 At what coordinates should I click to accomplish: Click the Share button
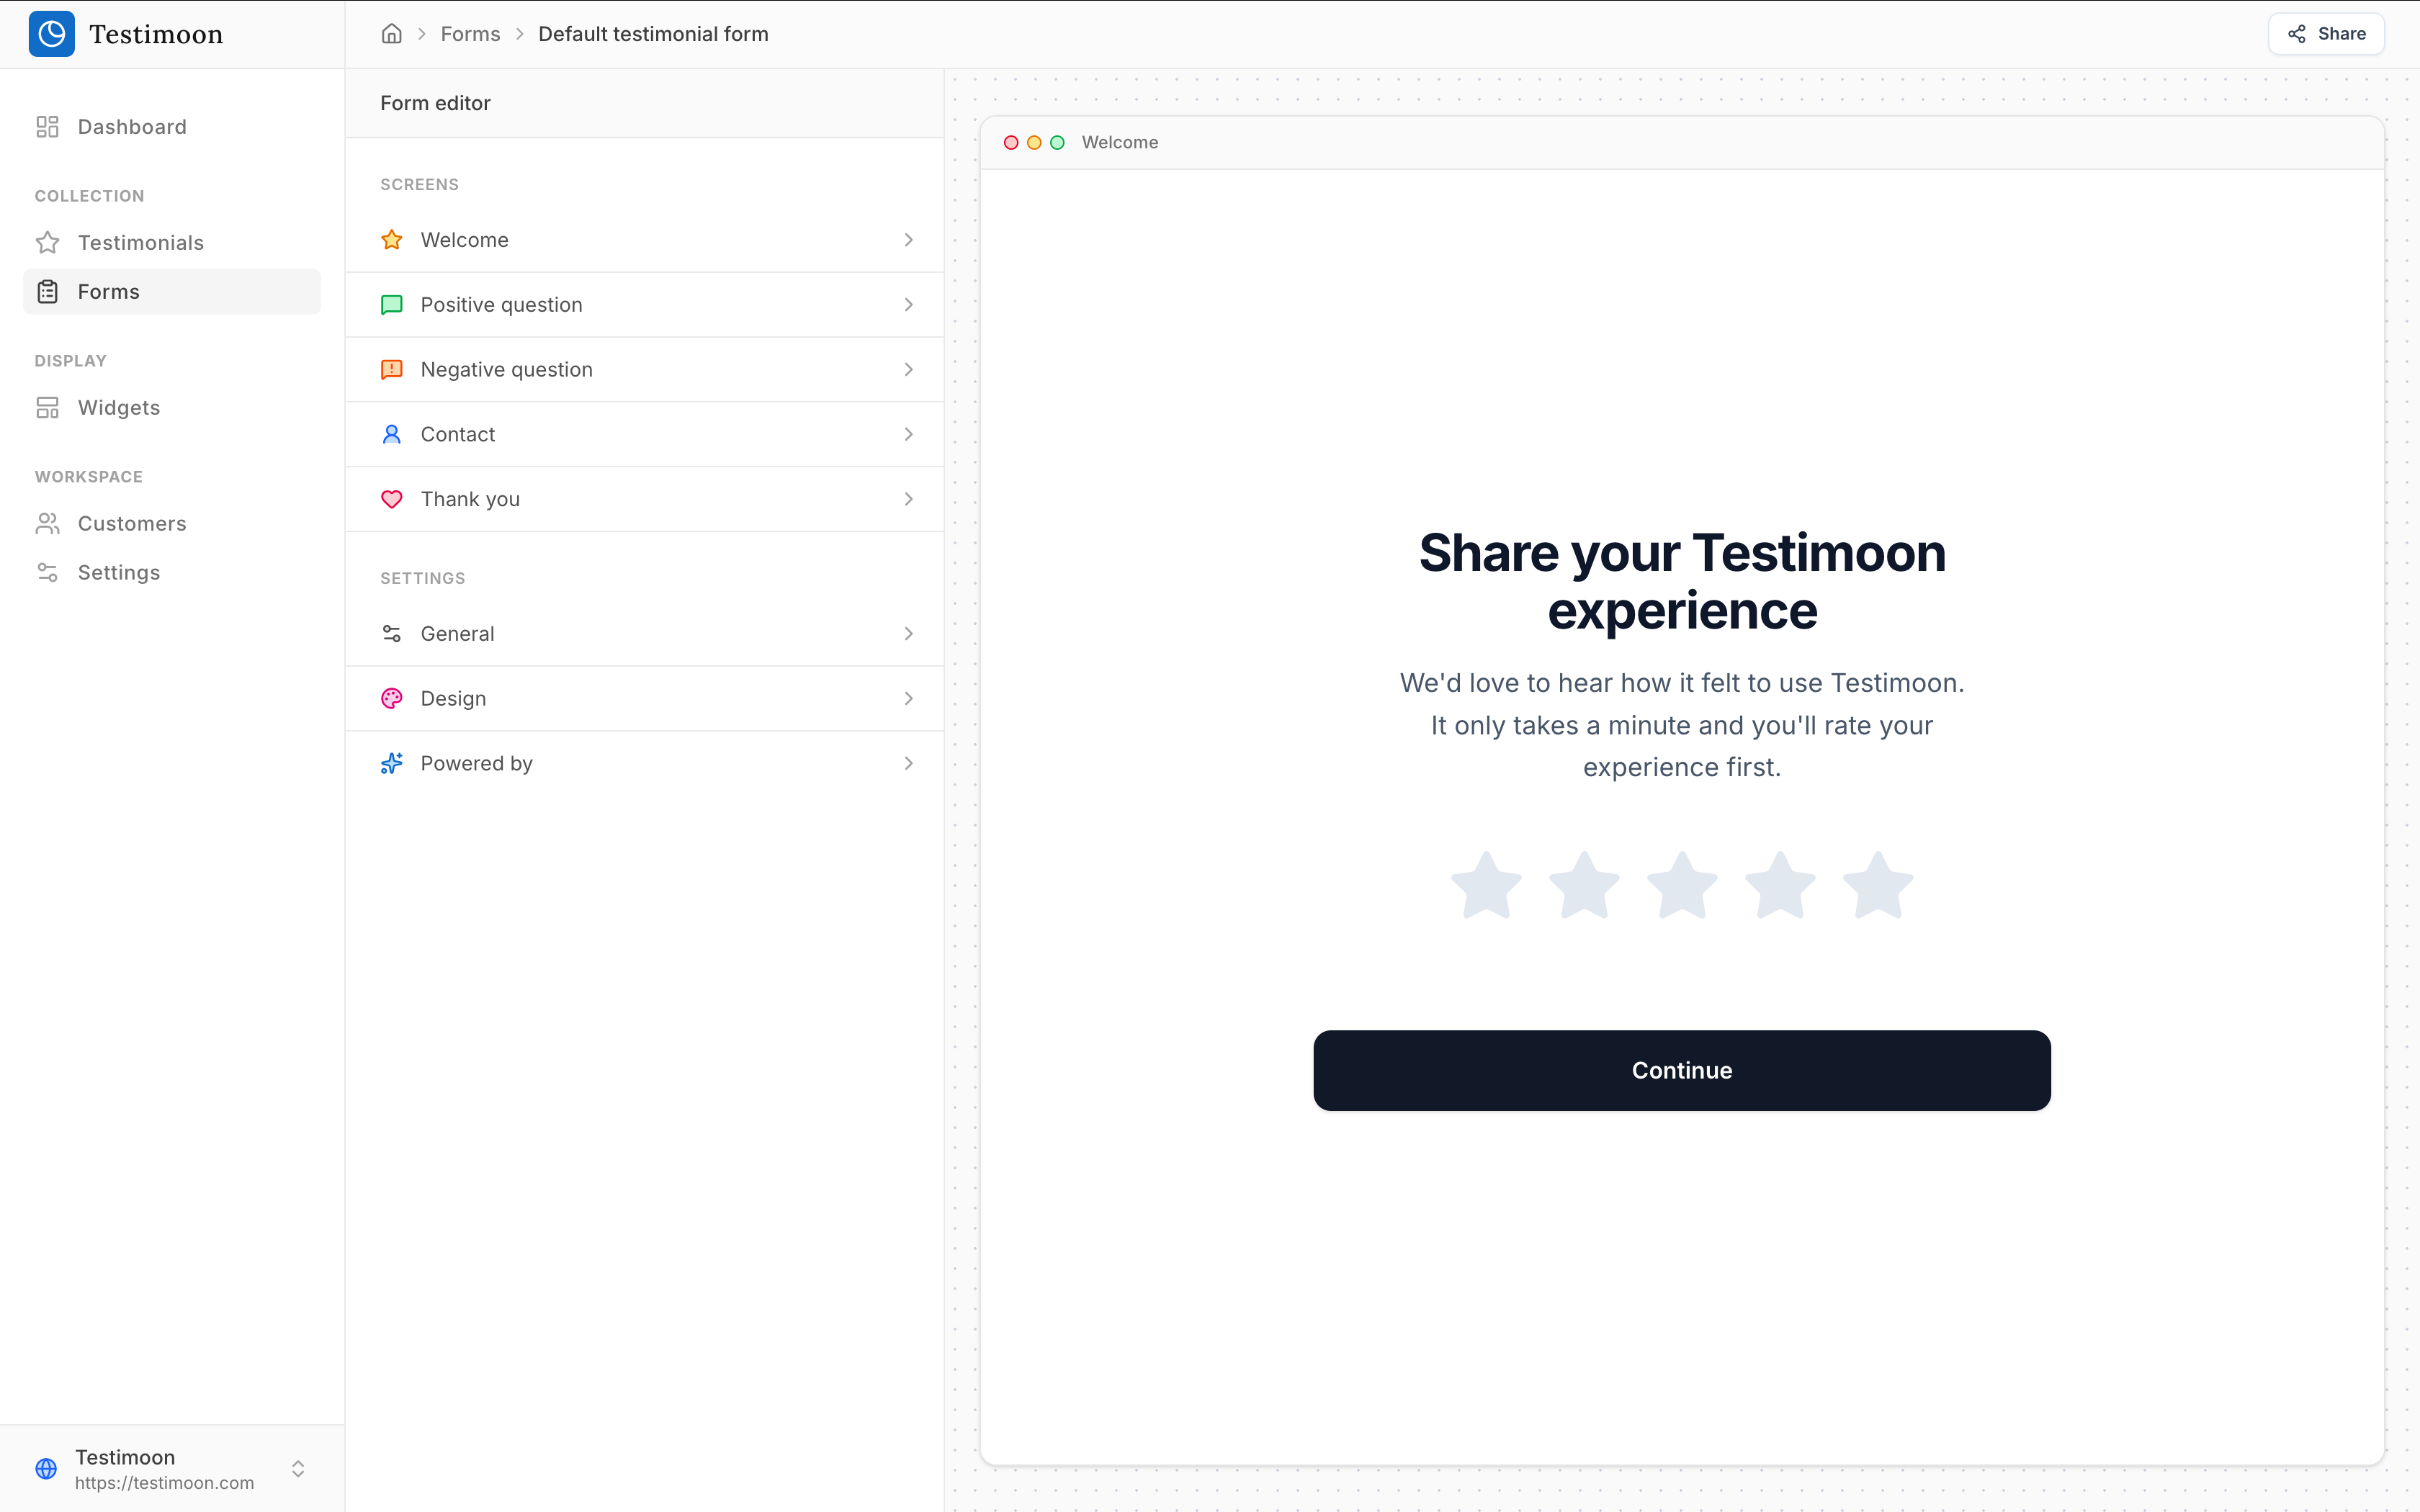coord(2326,34)
